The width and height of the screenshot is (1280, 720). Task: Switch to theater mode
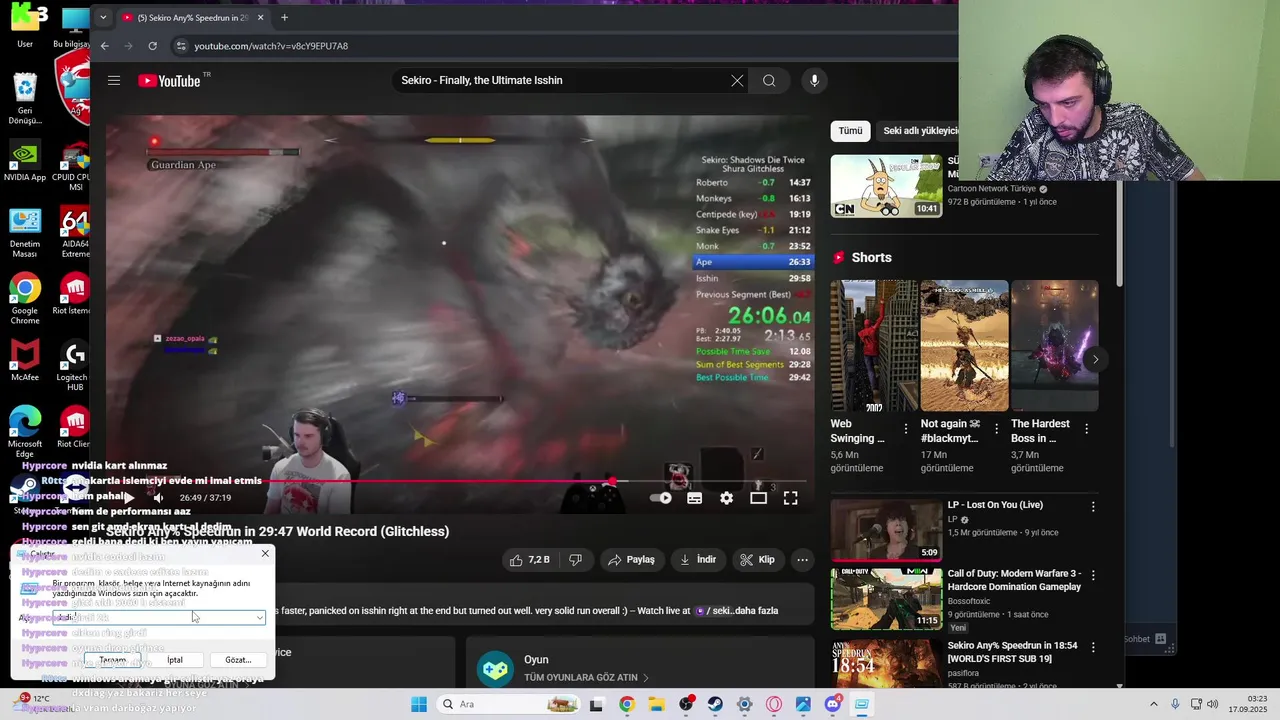(758, 498)
